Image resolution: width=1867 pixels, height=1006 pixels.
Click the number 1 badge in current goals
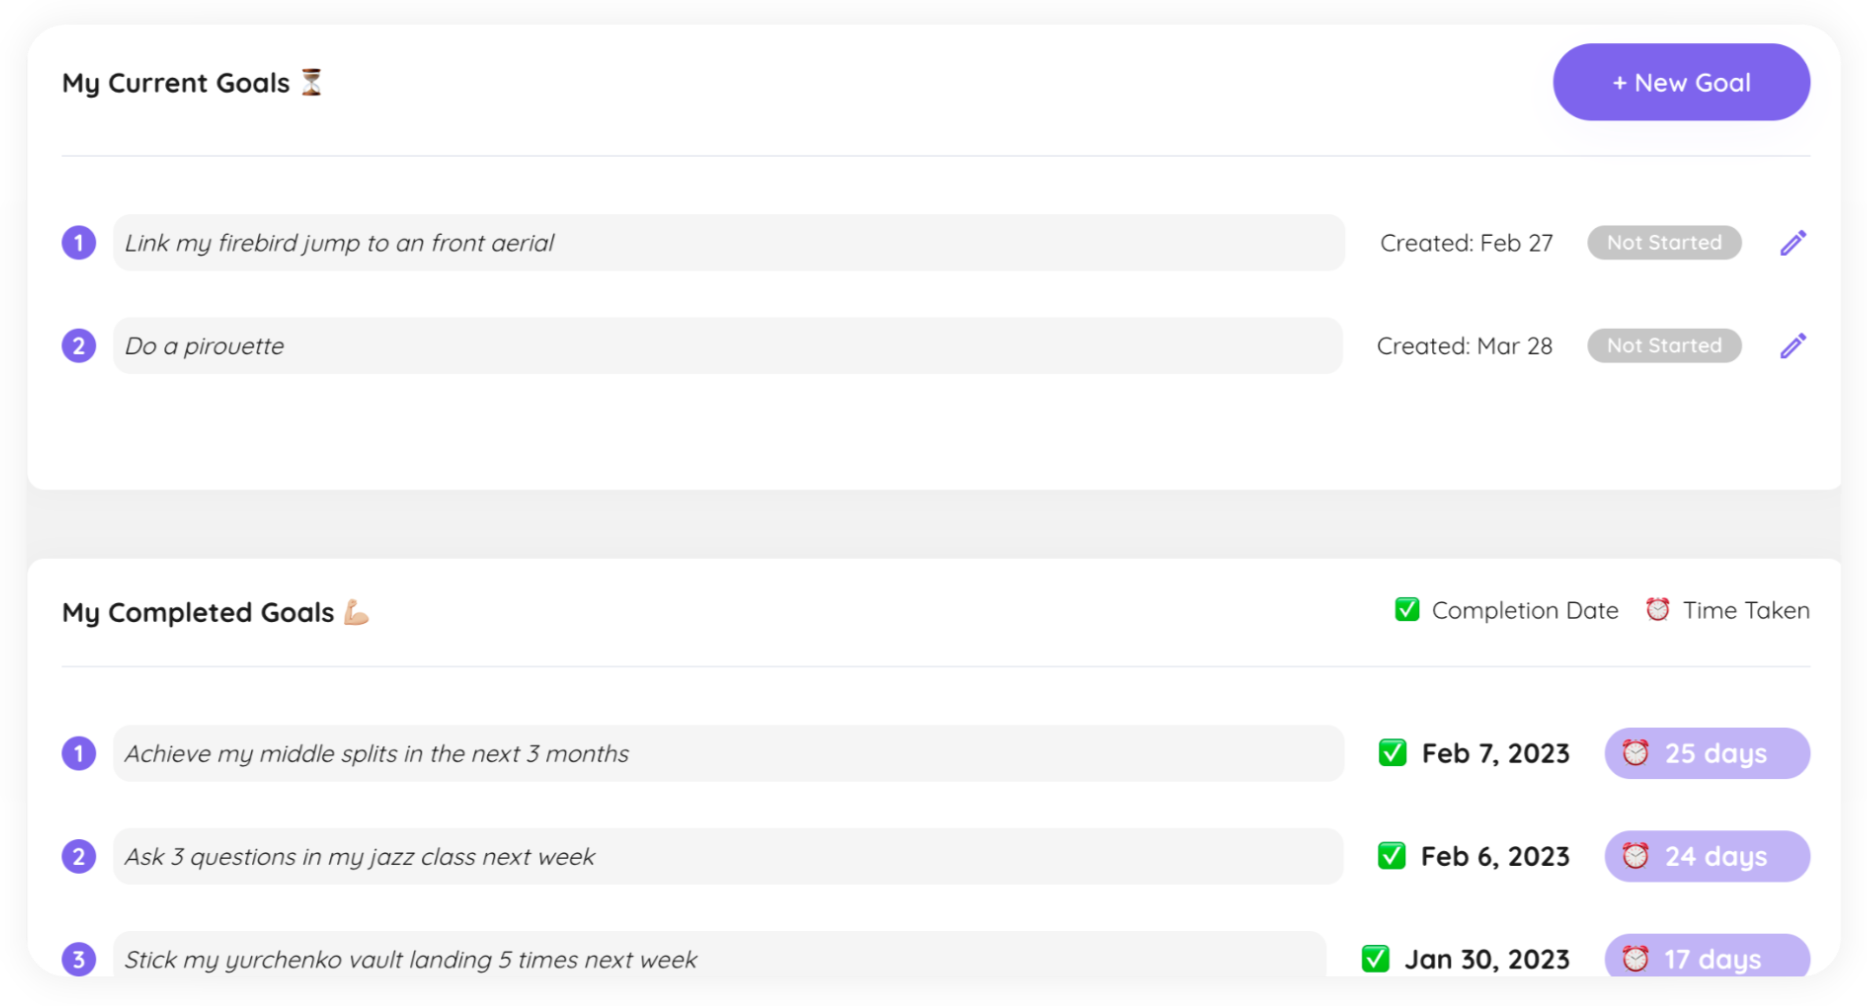(79, 243)
